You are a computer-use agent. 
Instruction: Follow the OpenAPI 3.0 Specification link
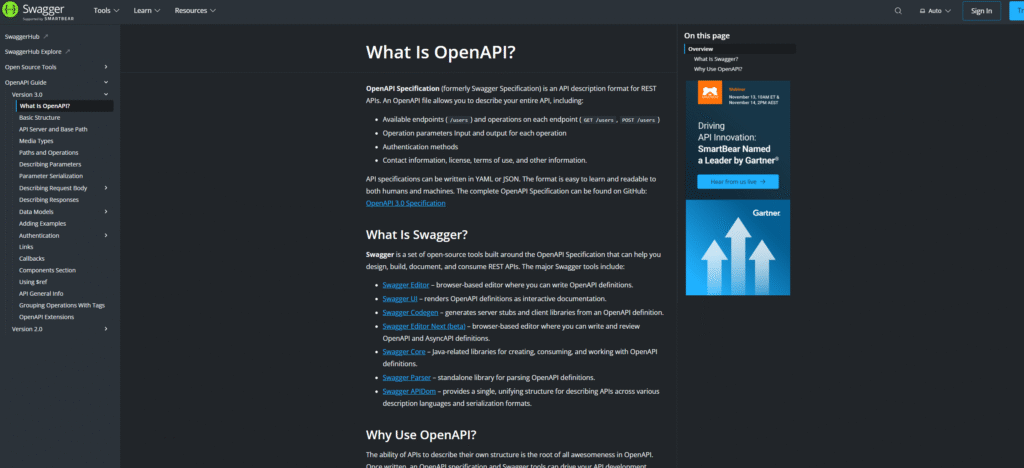coord(405,203)
